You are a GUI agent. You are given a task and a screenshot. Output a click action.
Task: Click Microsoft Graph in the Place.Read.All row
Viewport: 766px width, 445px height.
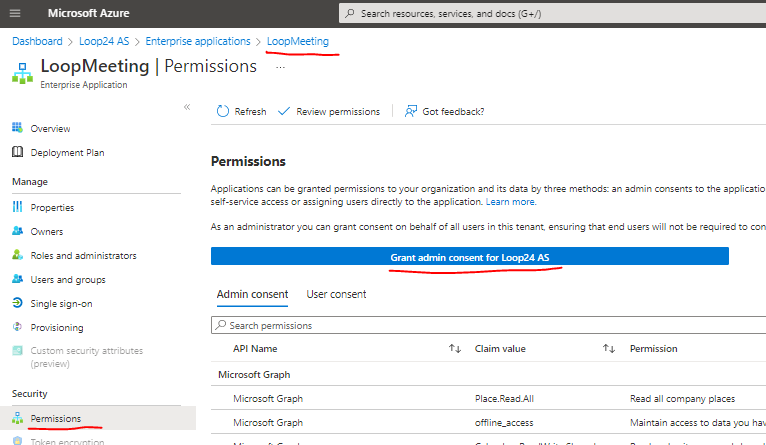(x=268, y=399)
